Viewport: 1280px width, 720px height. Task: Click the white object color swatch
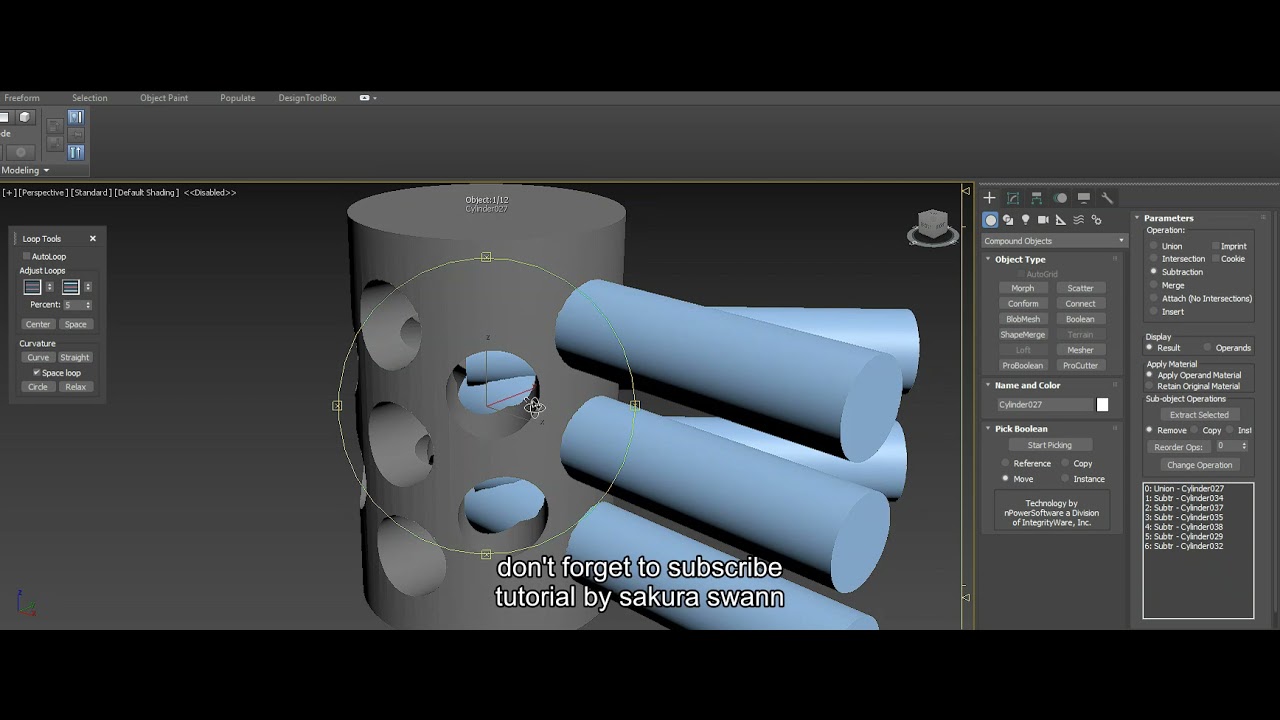click(x=1102, y=405)
